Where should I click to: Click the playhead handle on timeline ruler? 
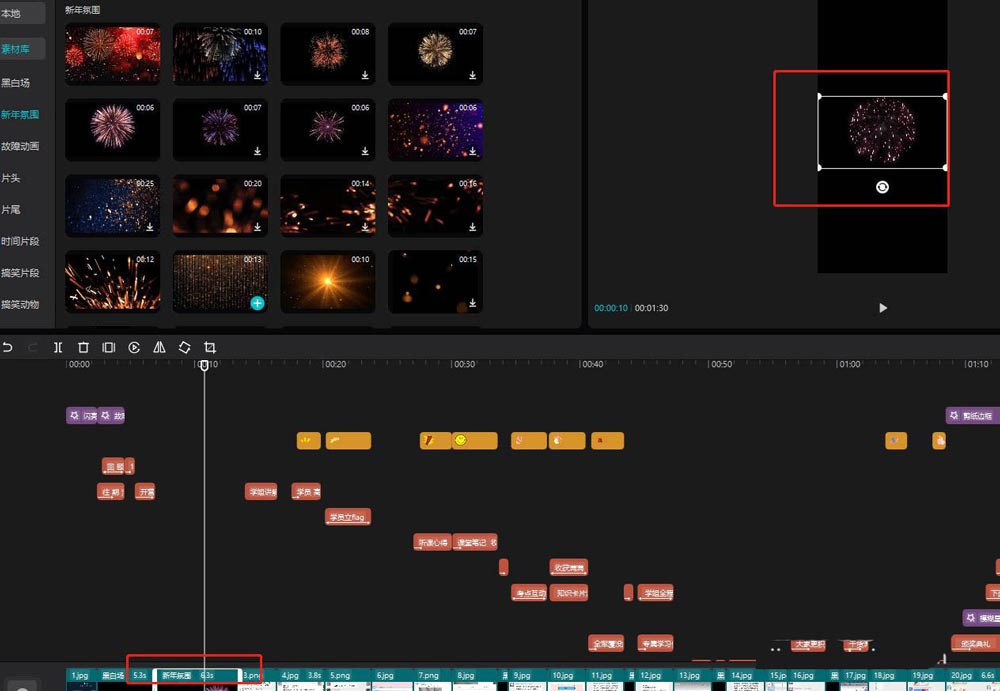(x=204, y=366)
